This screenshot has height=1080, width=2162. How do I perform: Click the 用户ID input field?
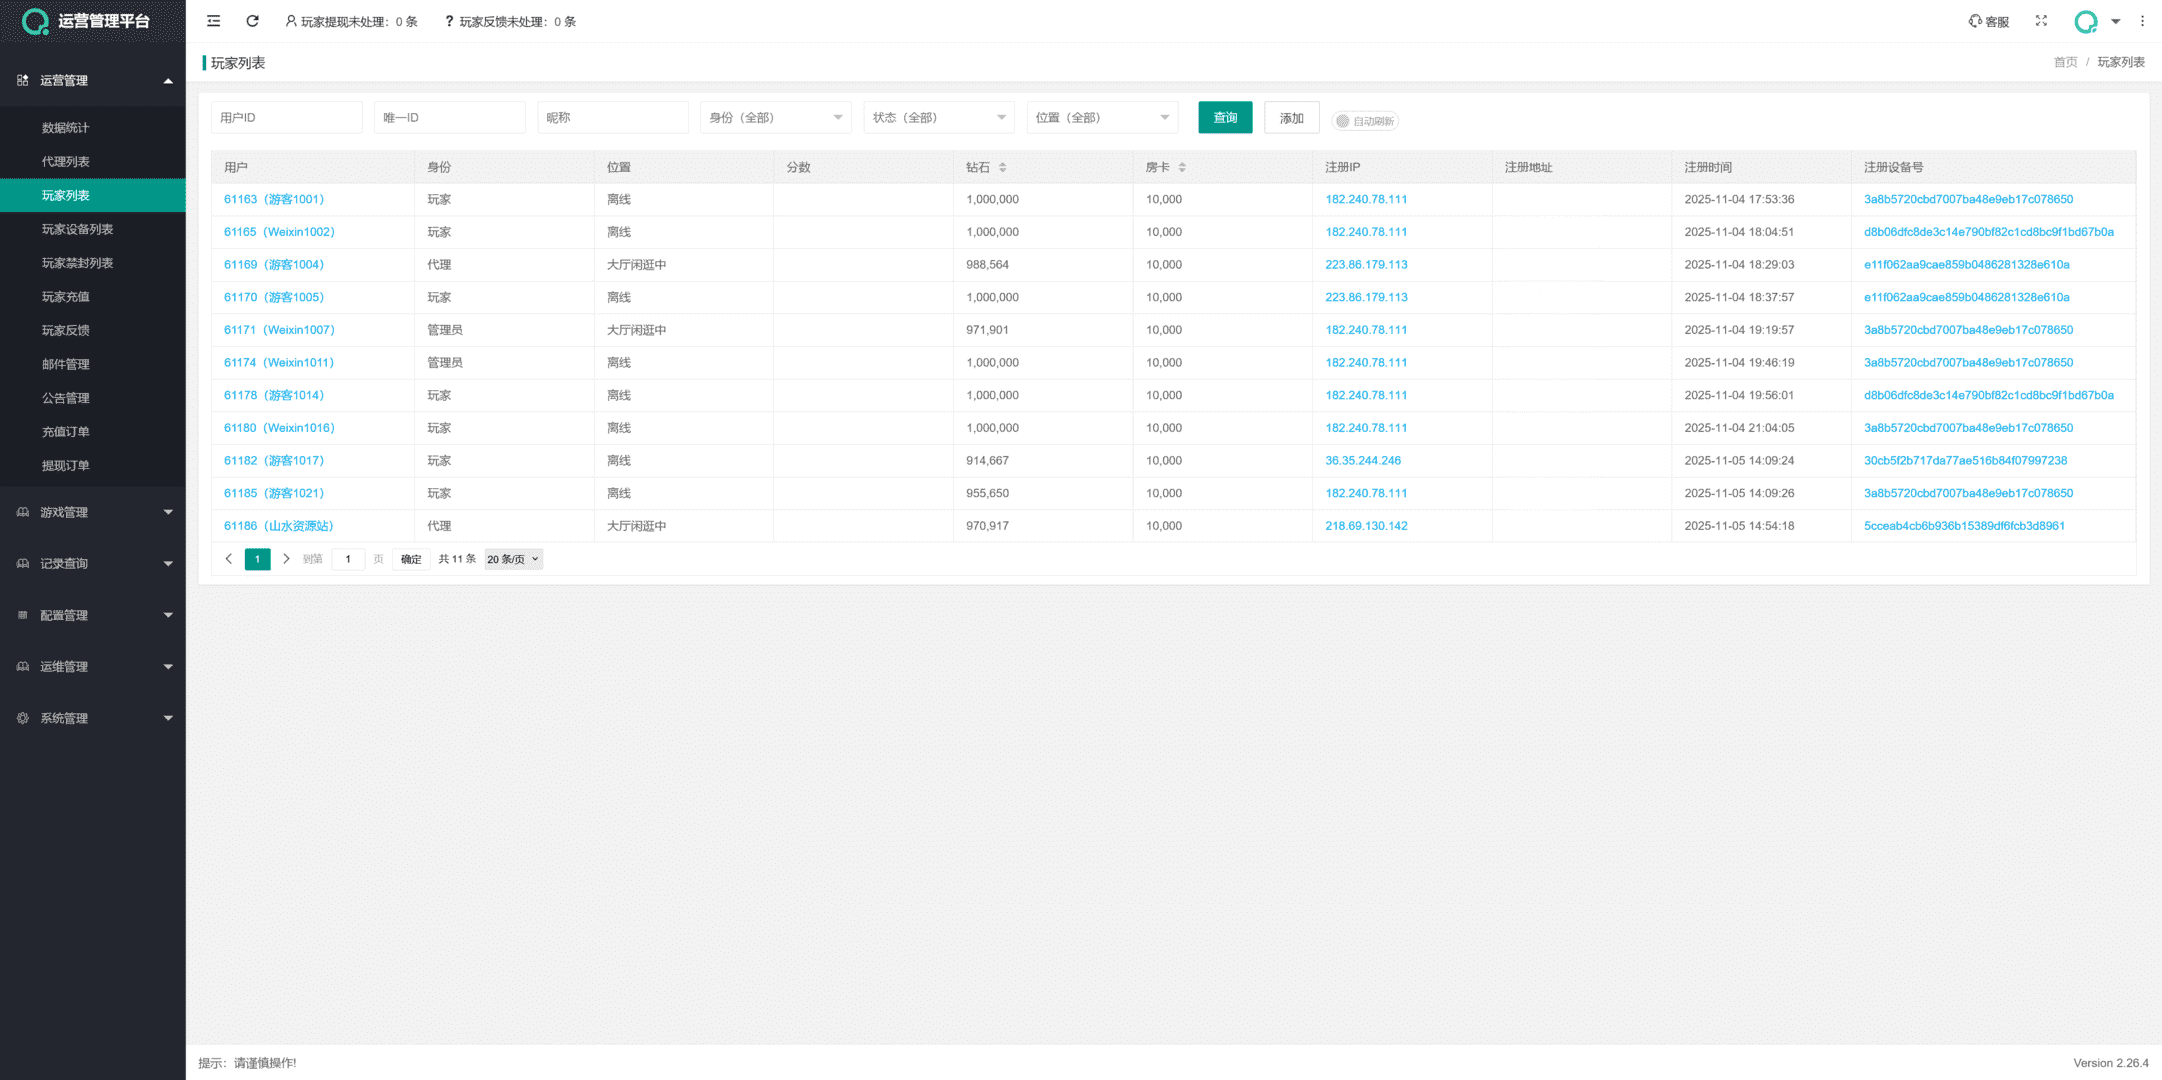pyautogui.click(x=286, y=118)
